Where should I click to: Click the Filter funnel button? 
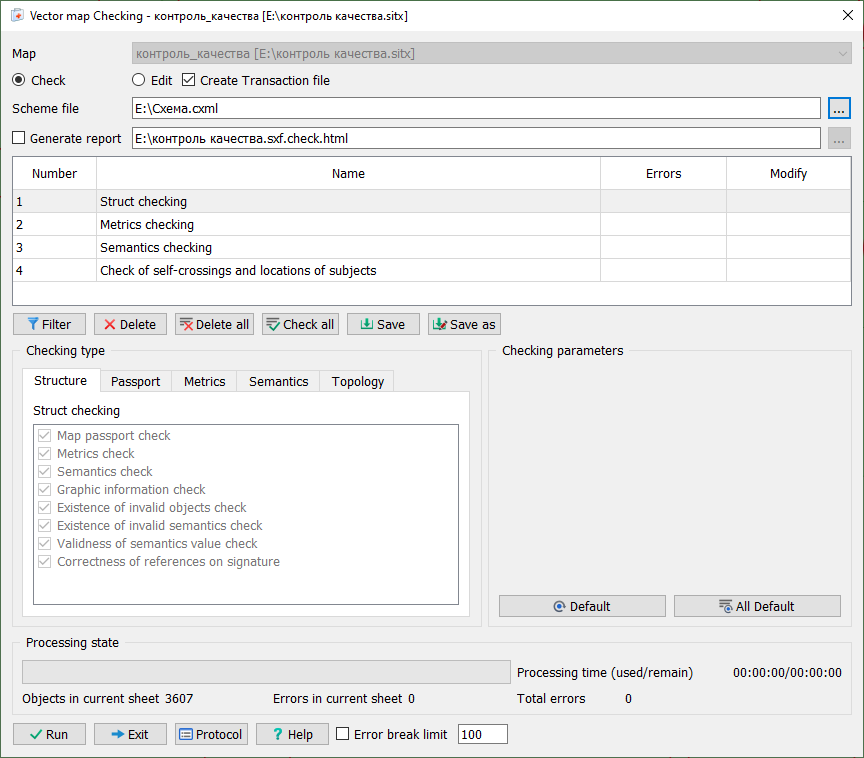click(49, 324)
